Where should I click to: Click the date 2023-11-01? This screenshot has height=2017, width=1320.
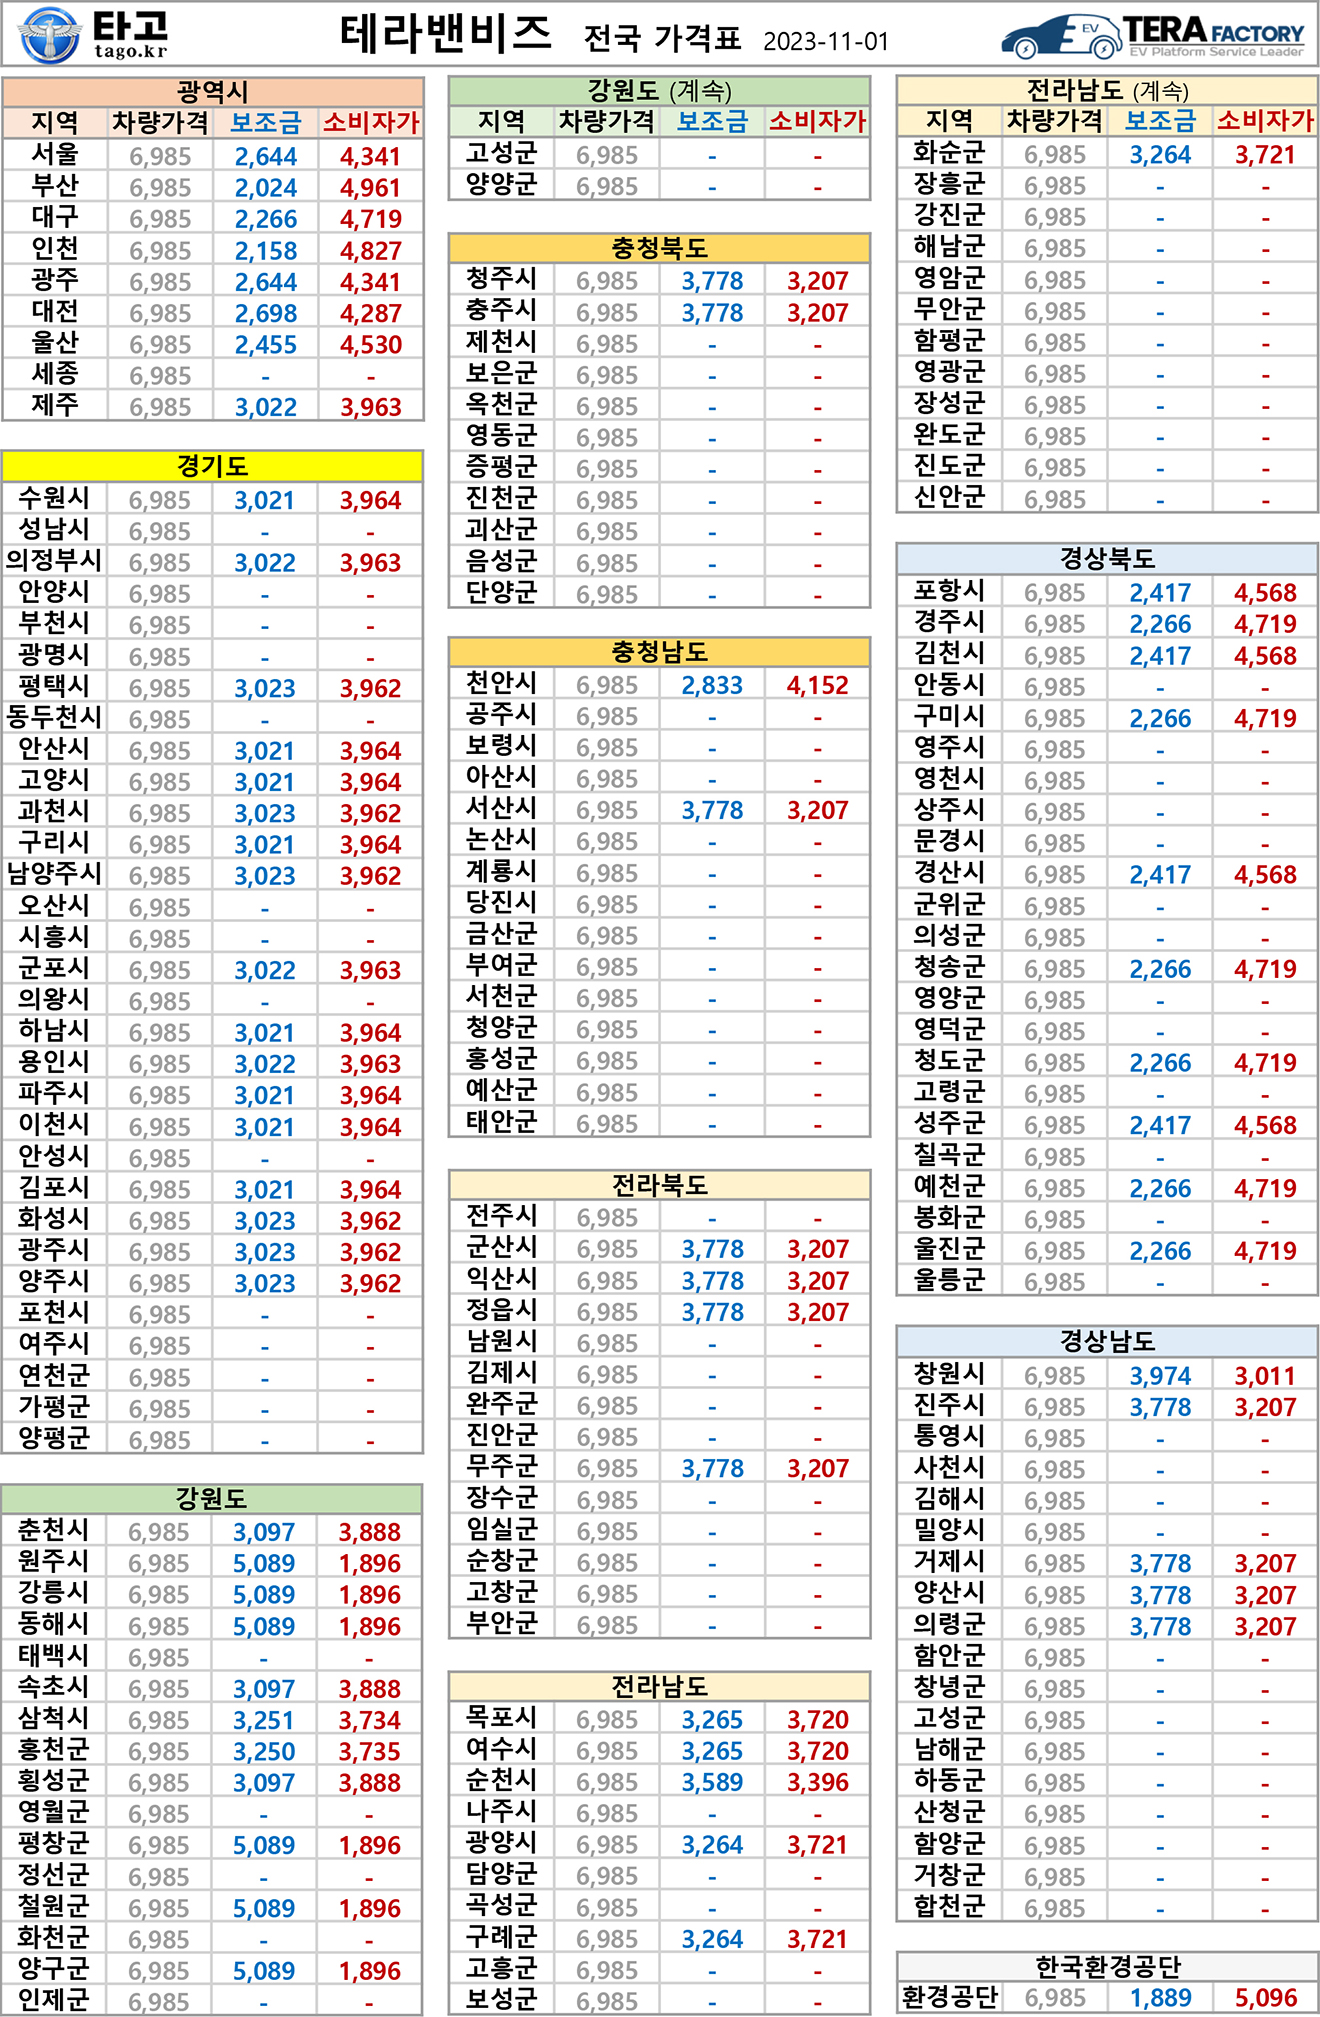pos(826,41)
